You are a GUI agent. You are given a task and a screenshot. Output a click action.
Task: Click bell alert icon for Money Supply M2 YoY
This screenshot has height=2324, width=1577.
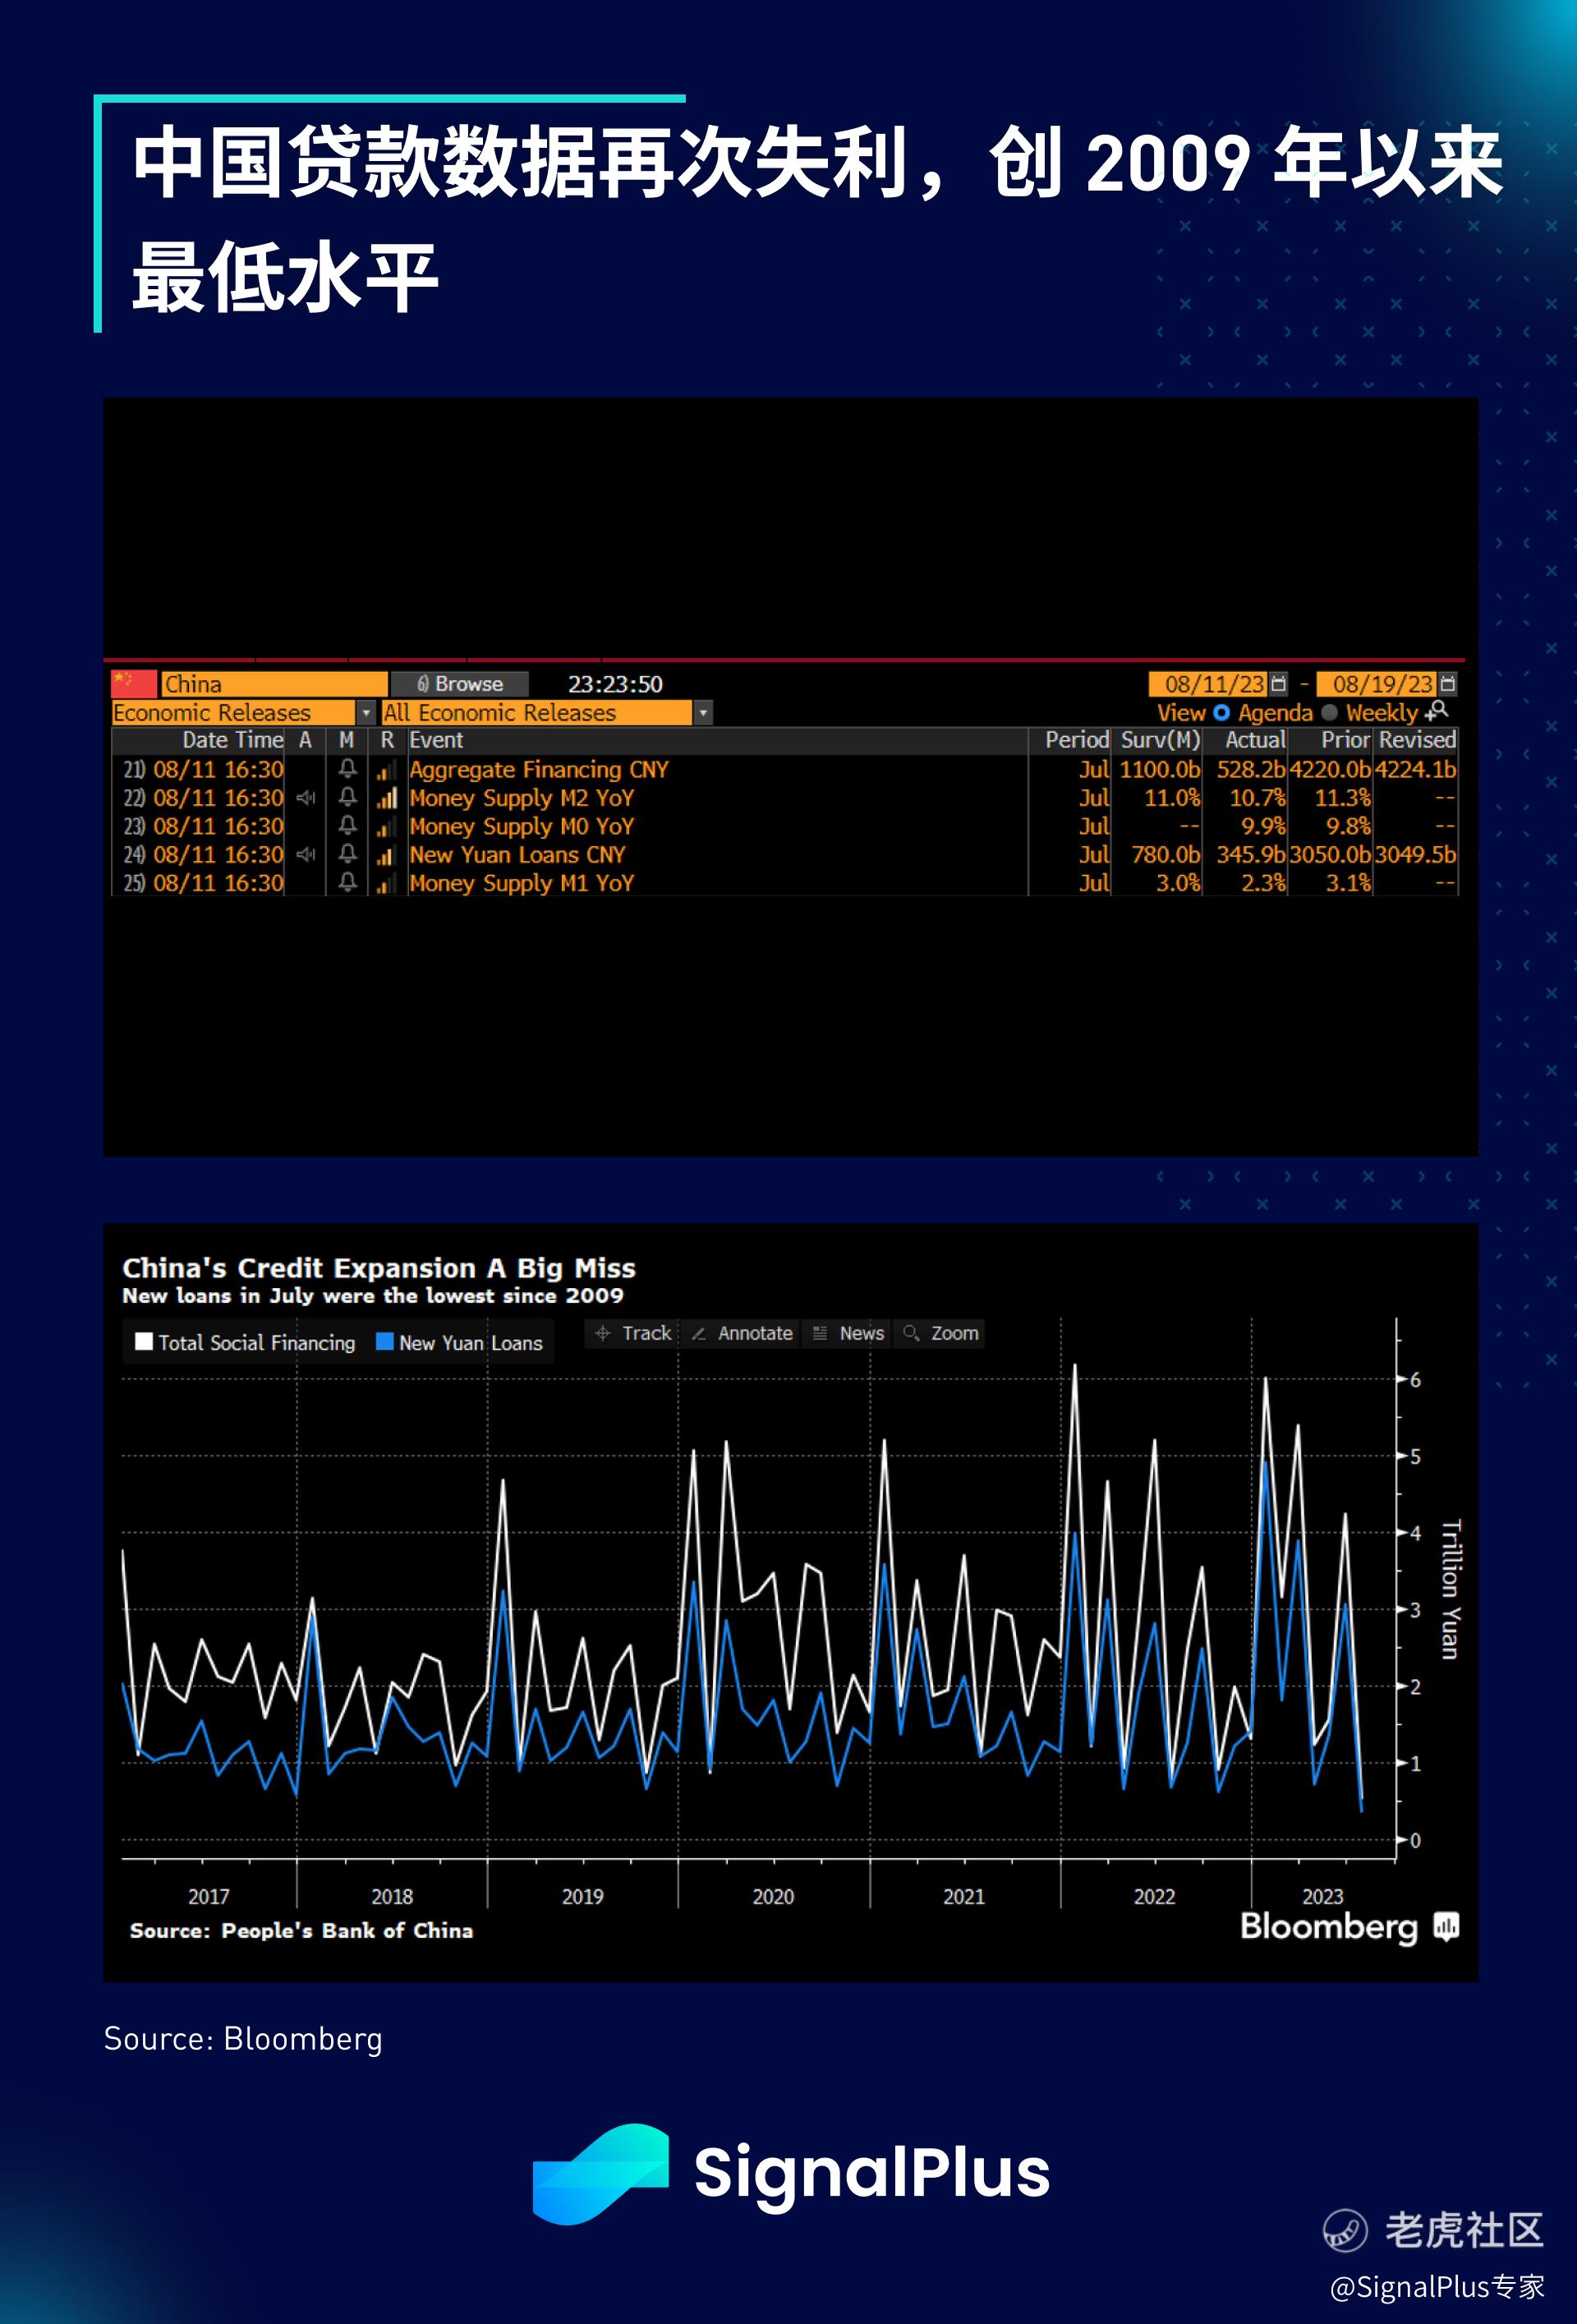point(347,797)
